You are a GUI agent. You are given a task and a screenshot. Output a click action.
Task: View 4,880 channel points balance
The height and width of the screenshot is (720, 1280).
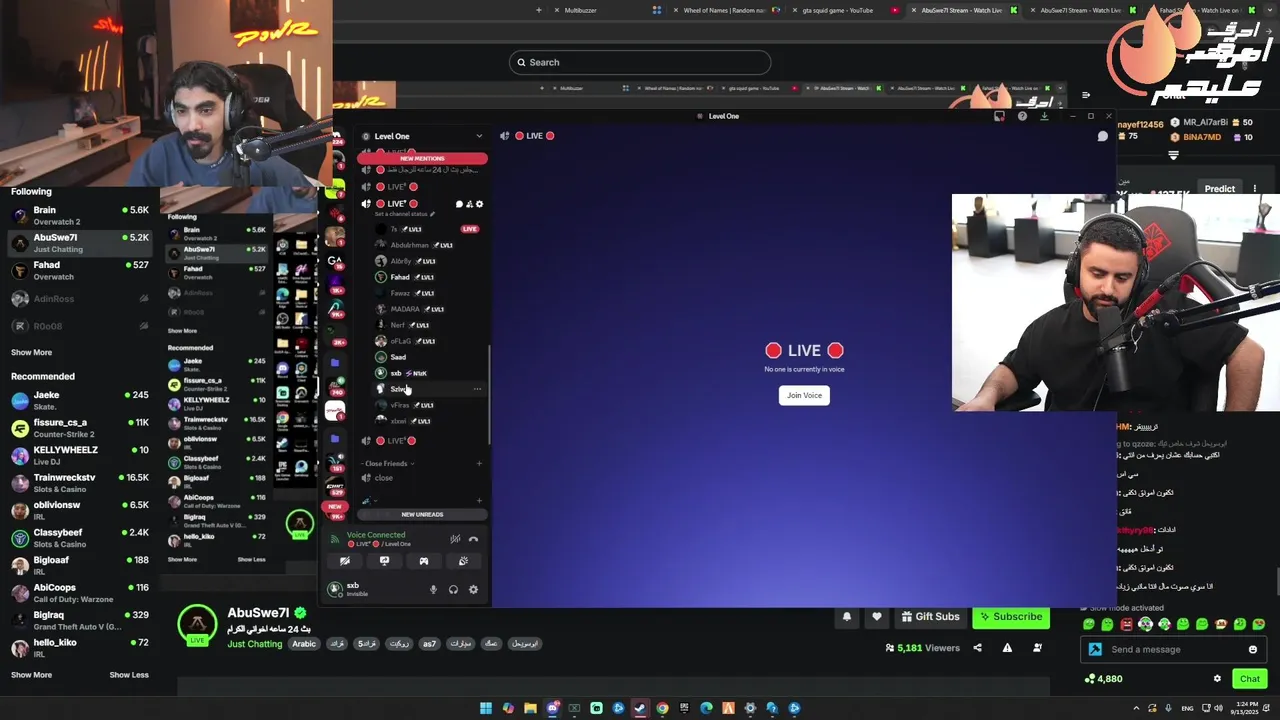click(1103, 679)
